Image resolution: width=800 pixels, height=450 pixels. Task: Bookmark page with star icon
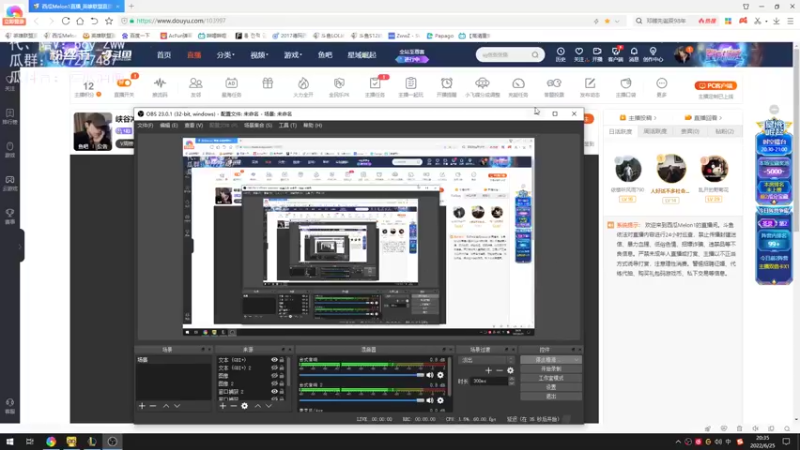click(109, 21)
